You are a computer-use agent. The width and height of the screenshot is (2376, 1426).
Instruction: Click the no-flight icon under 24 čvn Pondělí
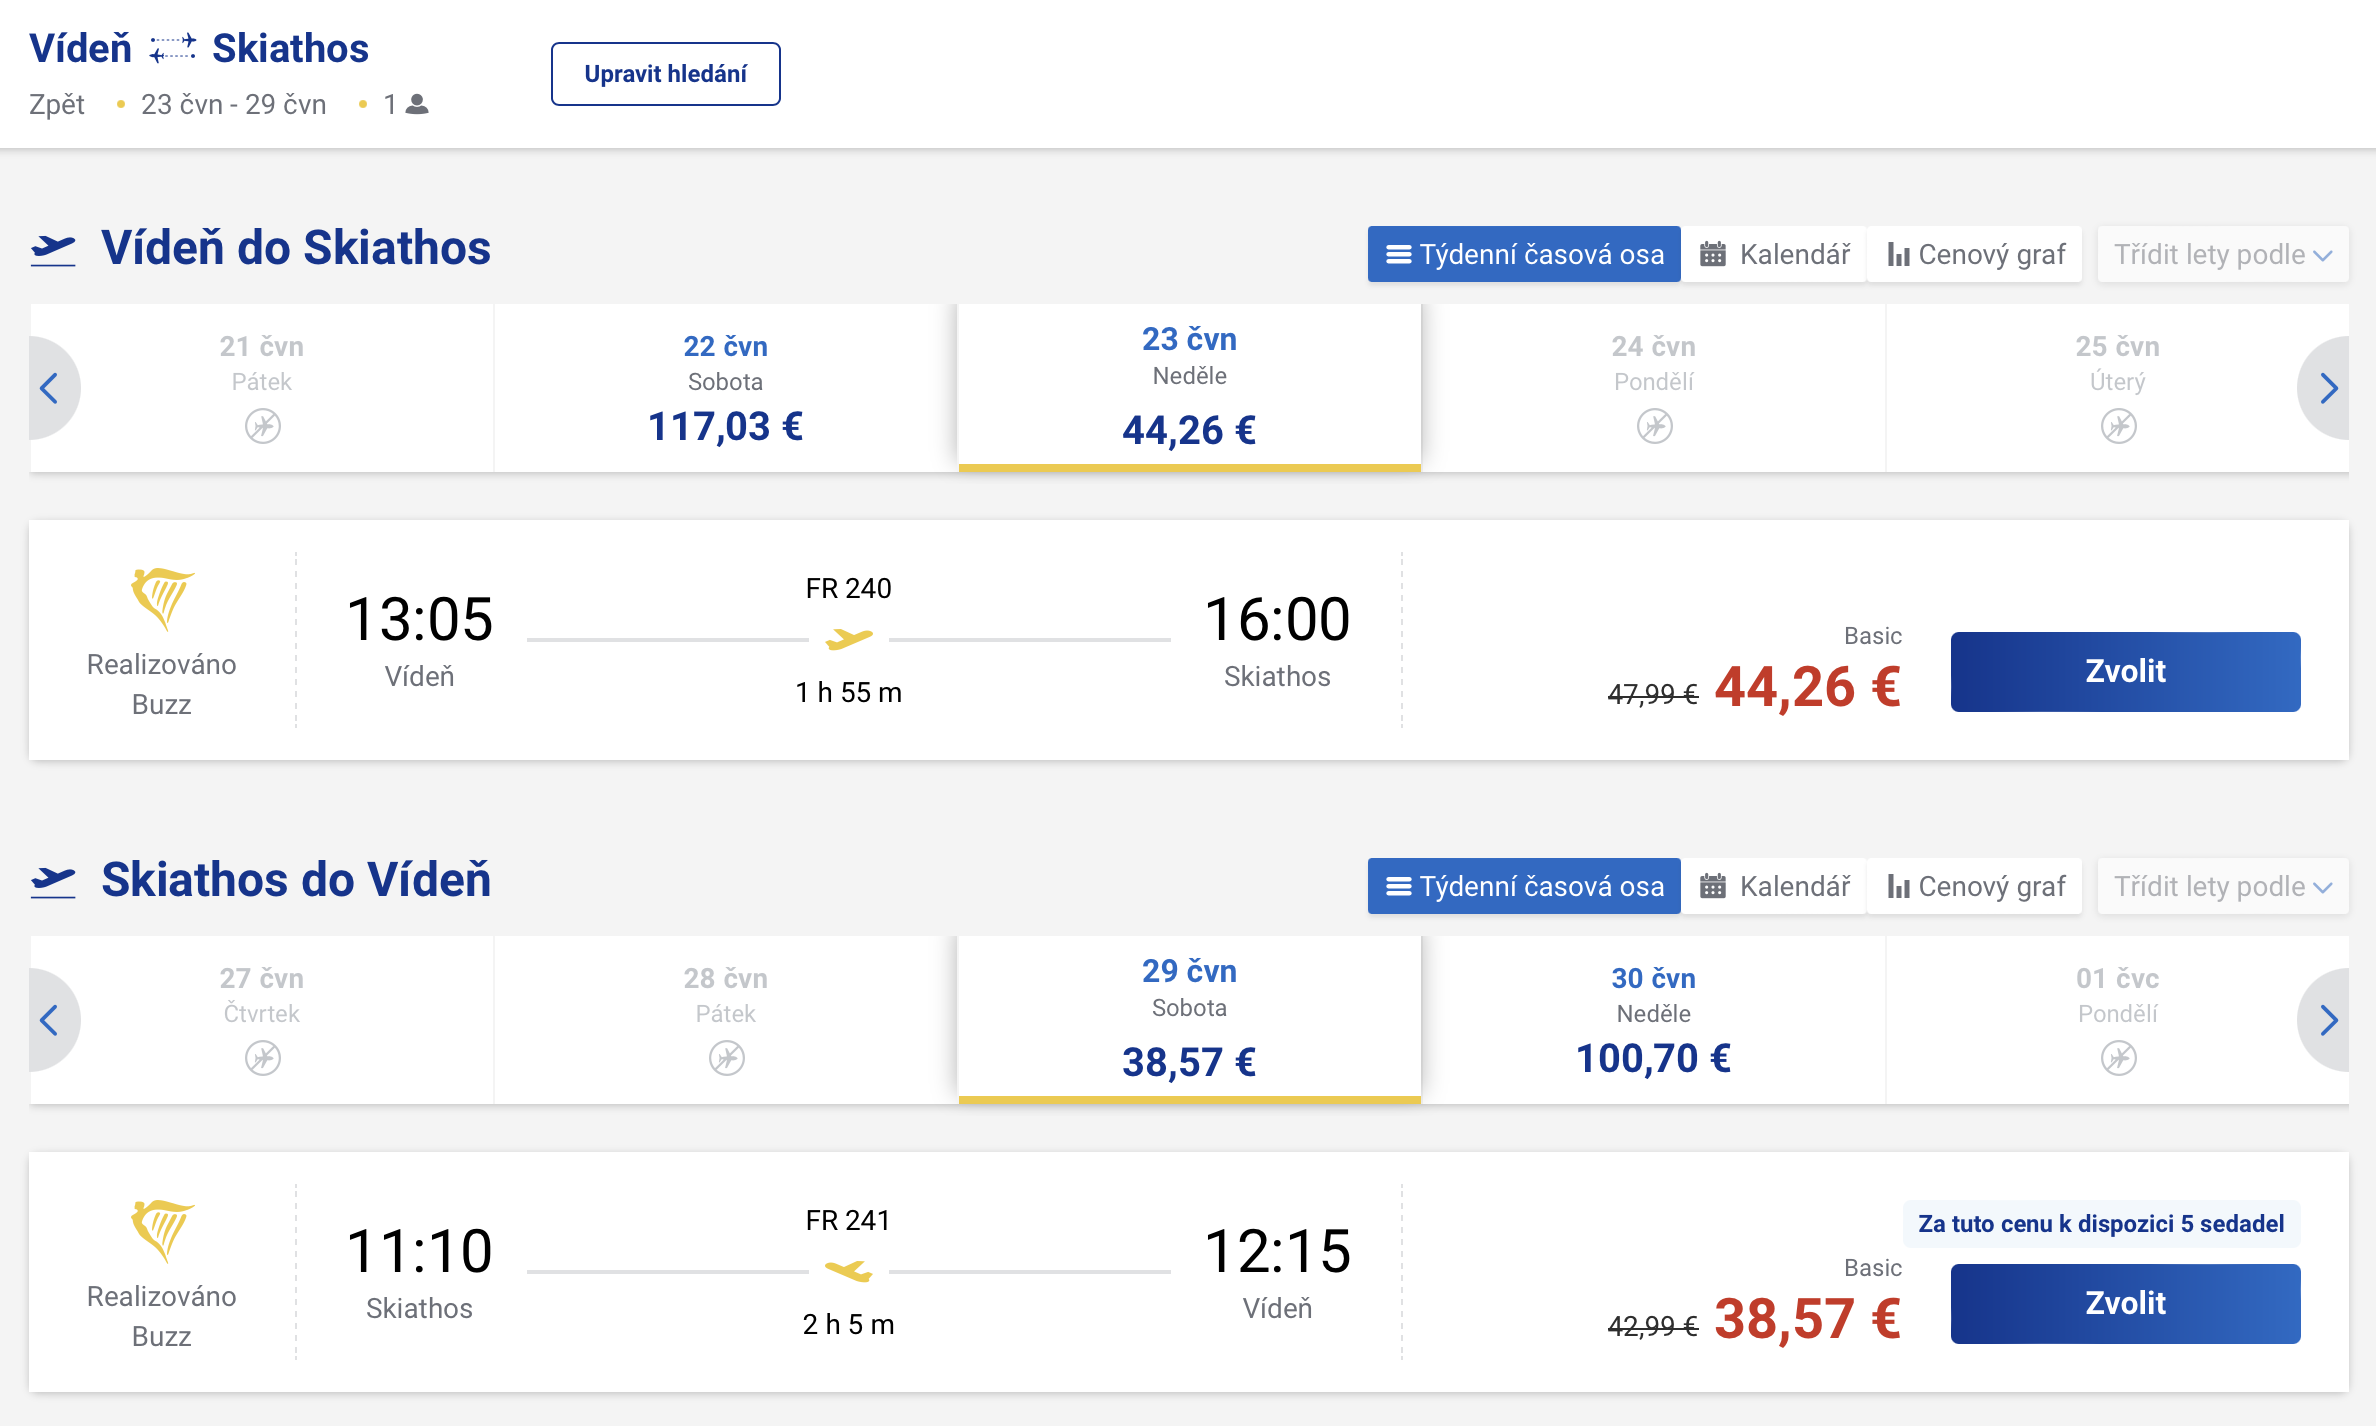click(x=1654, y=426)
